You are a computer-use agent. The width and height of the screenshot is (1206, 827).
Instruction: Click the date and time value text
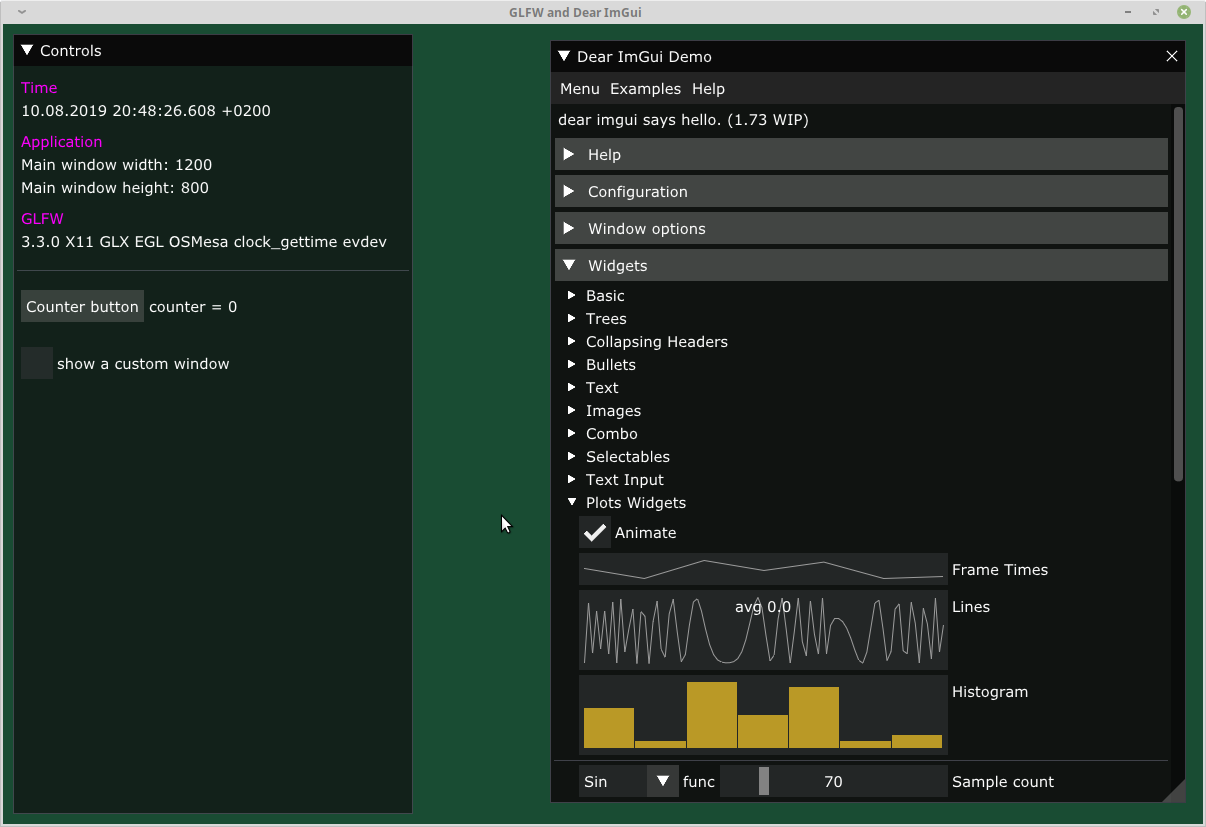[x=146, y=110]
